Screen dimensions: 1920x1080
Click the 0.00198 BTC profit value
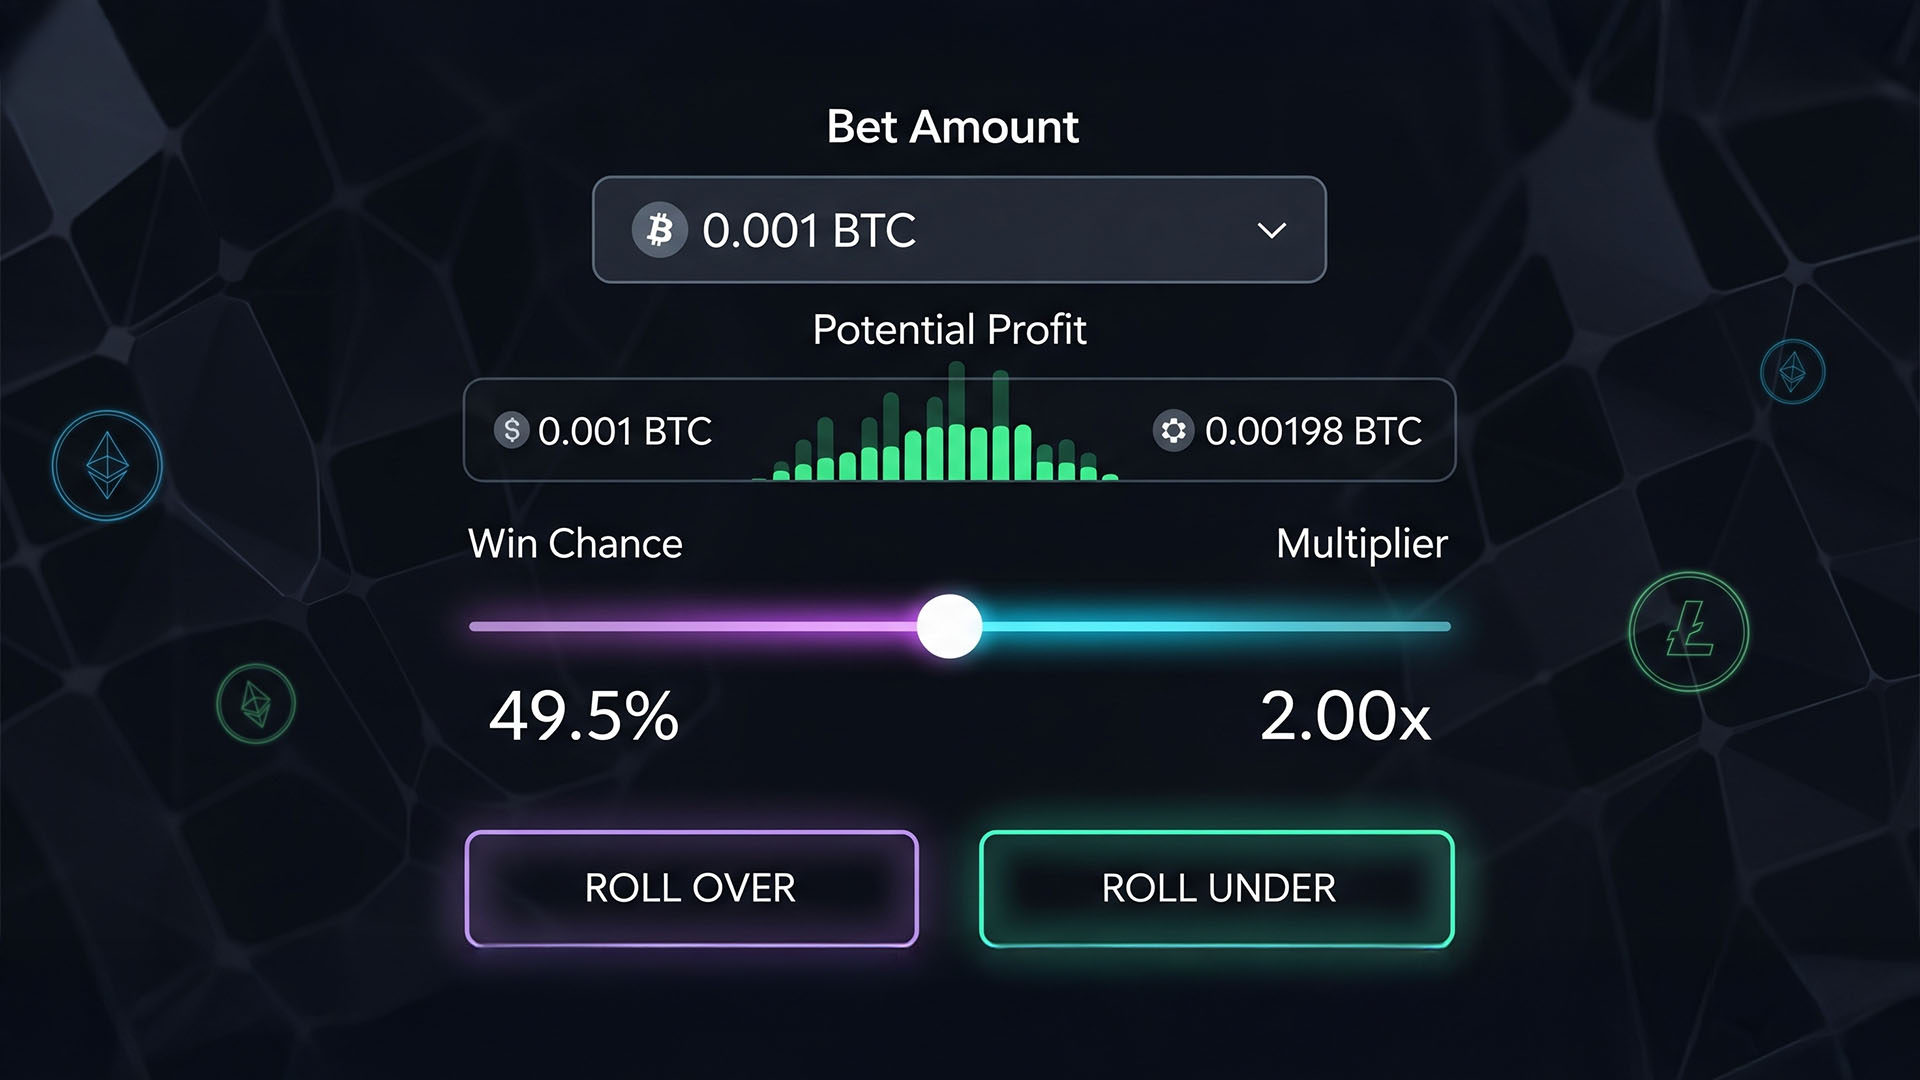[1312, 431]
